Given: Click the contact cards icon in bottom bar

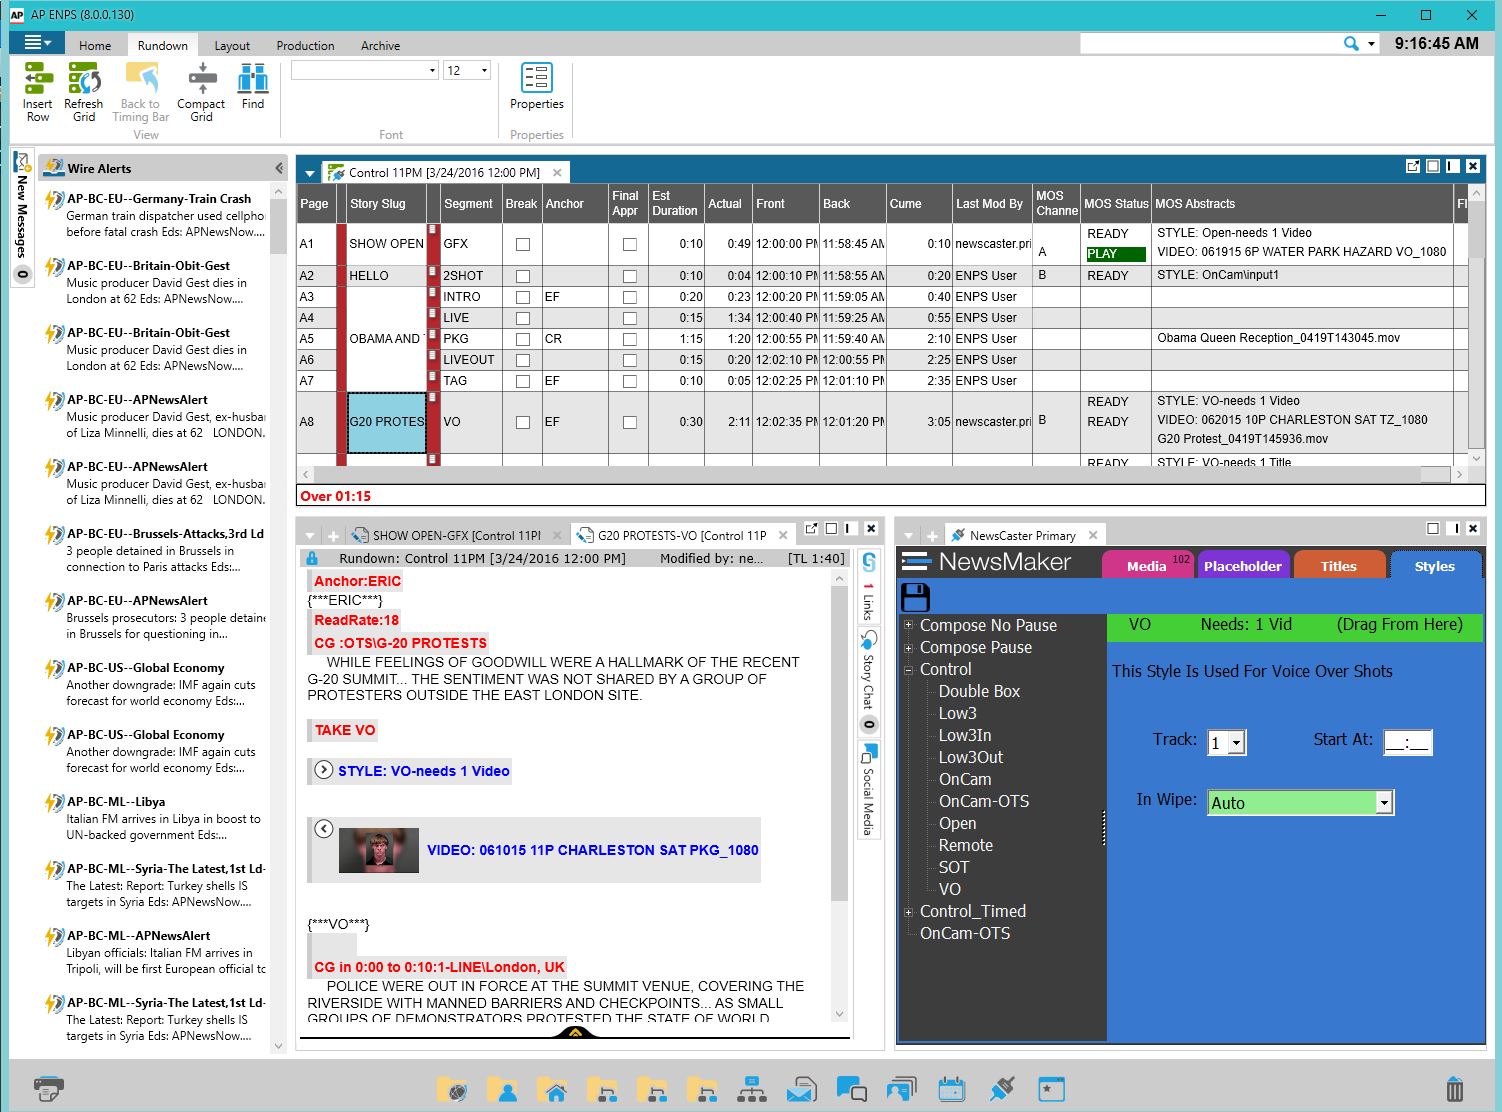Looking at the screenshot, I should [x=902, y=1088].
